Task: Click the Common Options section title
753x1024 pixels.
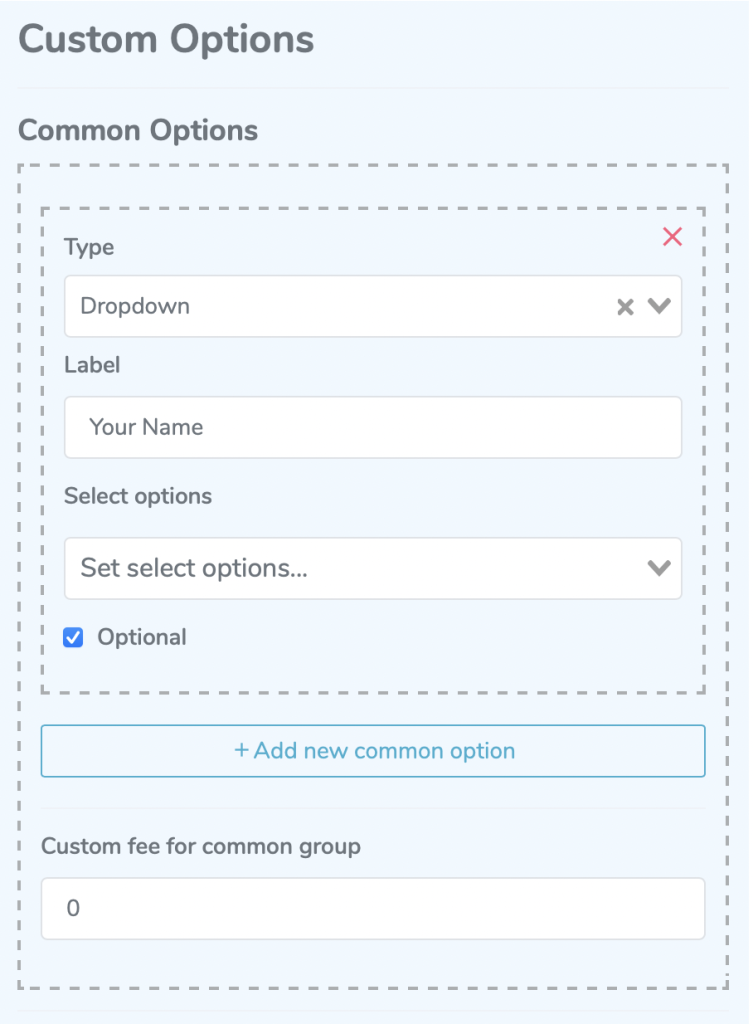Action: (x=138, y=130)
